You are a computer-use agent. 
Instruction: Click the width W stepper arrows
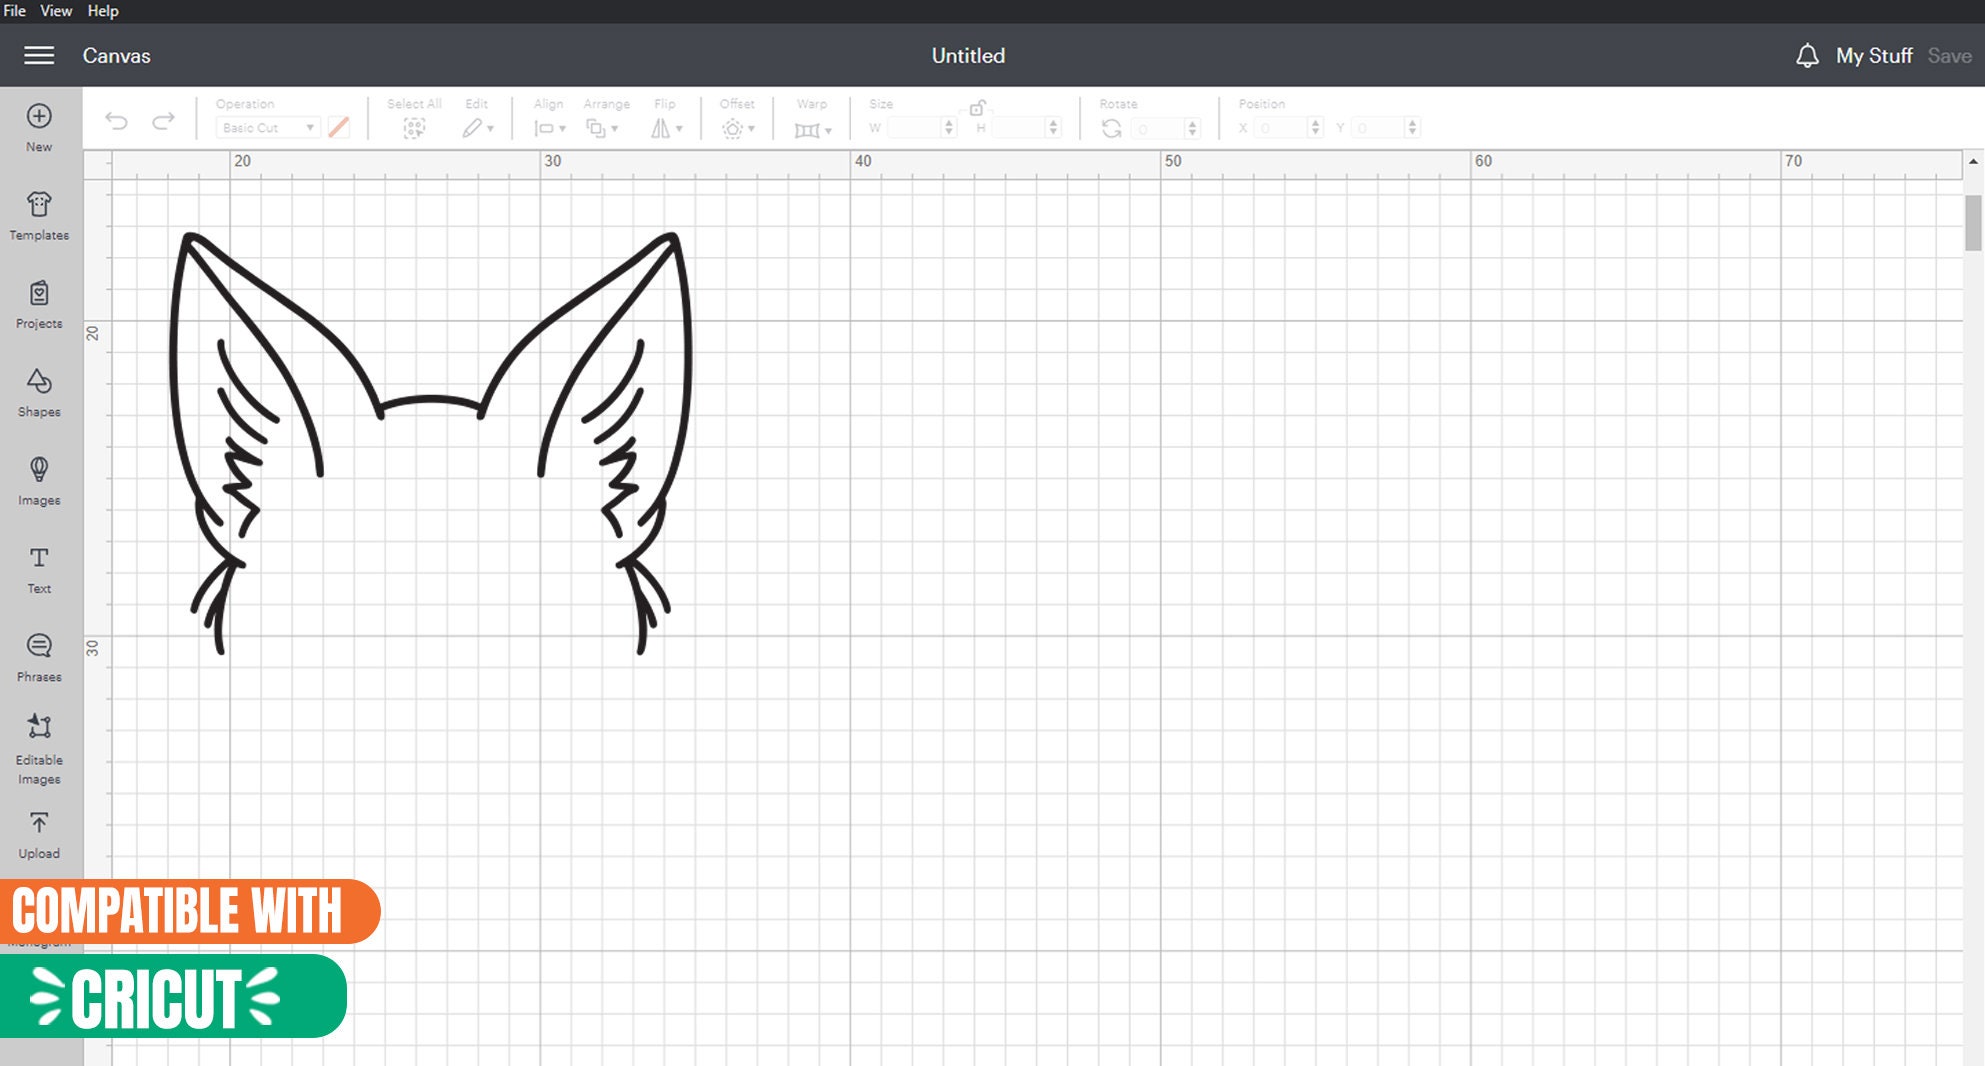click(949, 128)
